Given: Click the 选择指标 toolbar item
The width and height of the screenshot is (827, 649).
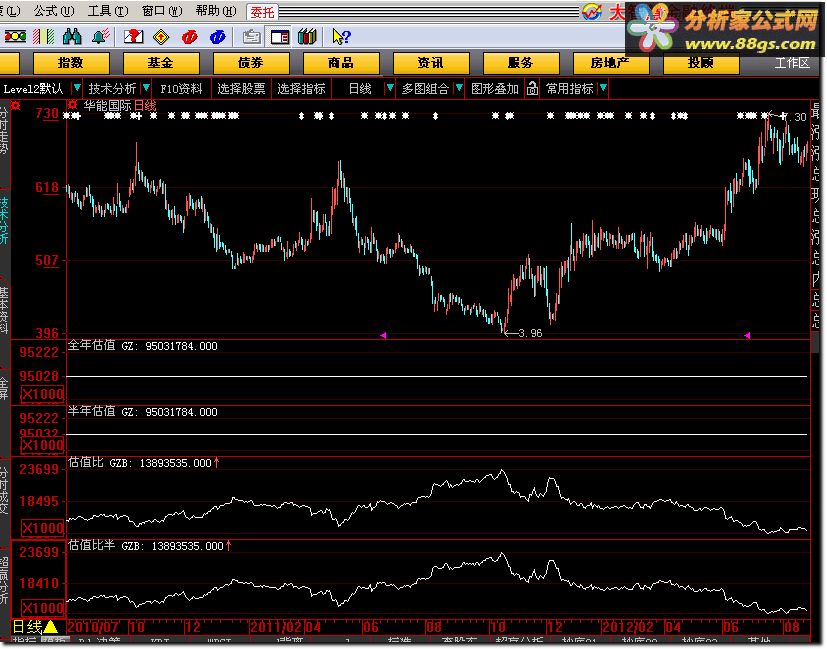Looking at the screenshot, I should tap(301, 89).
